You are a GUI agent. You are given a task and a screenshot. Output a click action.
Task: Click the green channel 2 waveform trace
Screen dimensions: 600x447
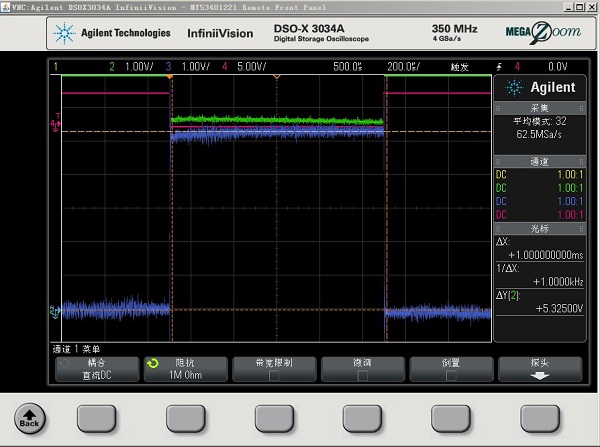click(x=278, y=119)
